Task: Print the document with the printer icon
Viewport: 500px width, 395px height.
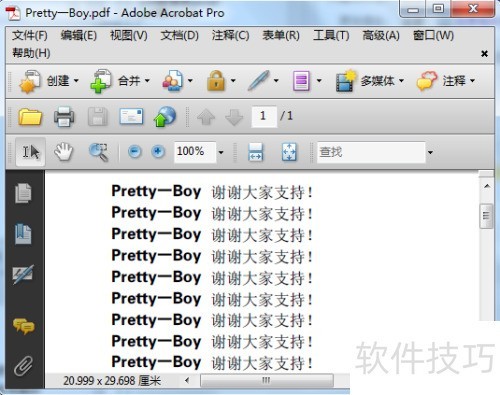Action: coord(64,117)
